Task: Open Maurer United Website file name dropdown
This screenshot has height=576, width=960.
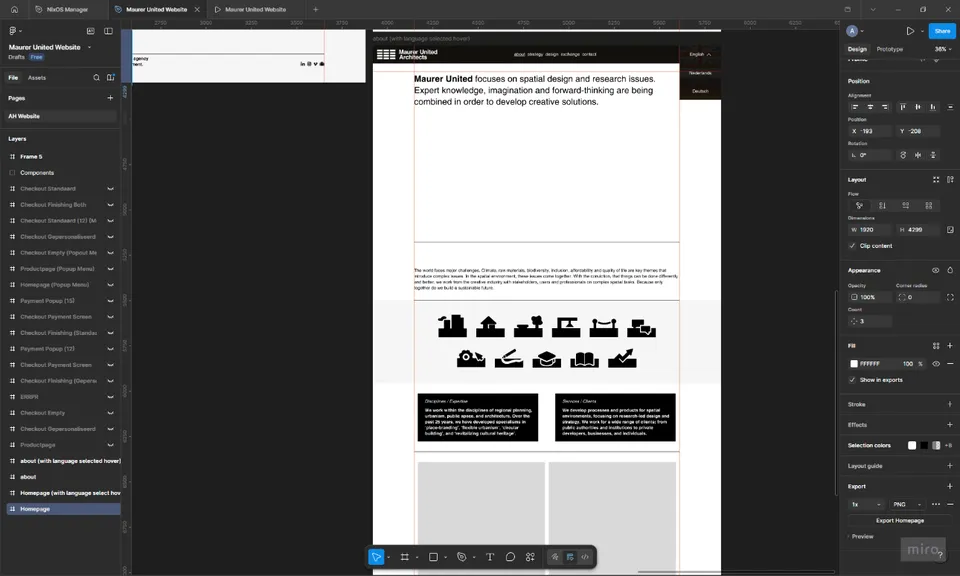Action: (89, 47)
